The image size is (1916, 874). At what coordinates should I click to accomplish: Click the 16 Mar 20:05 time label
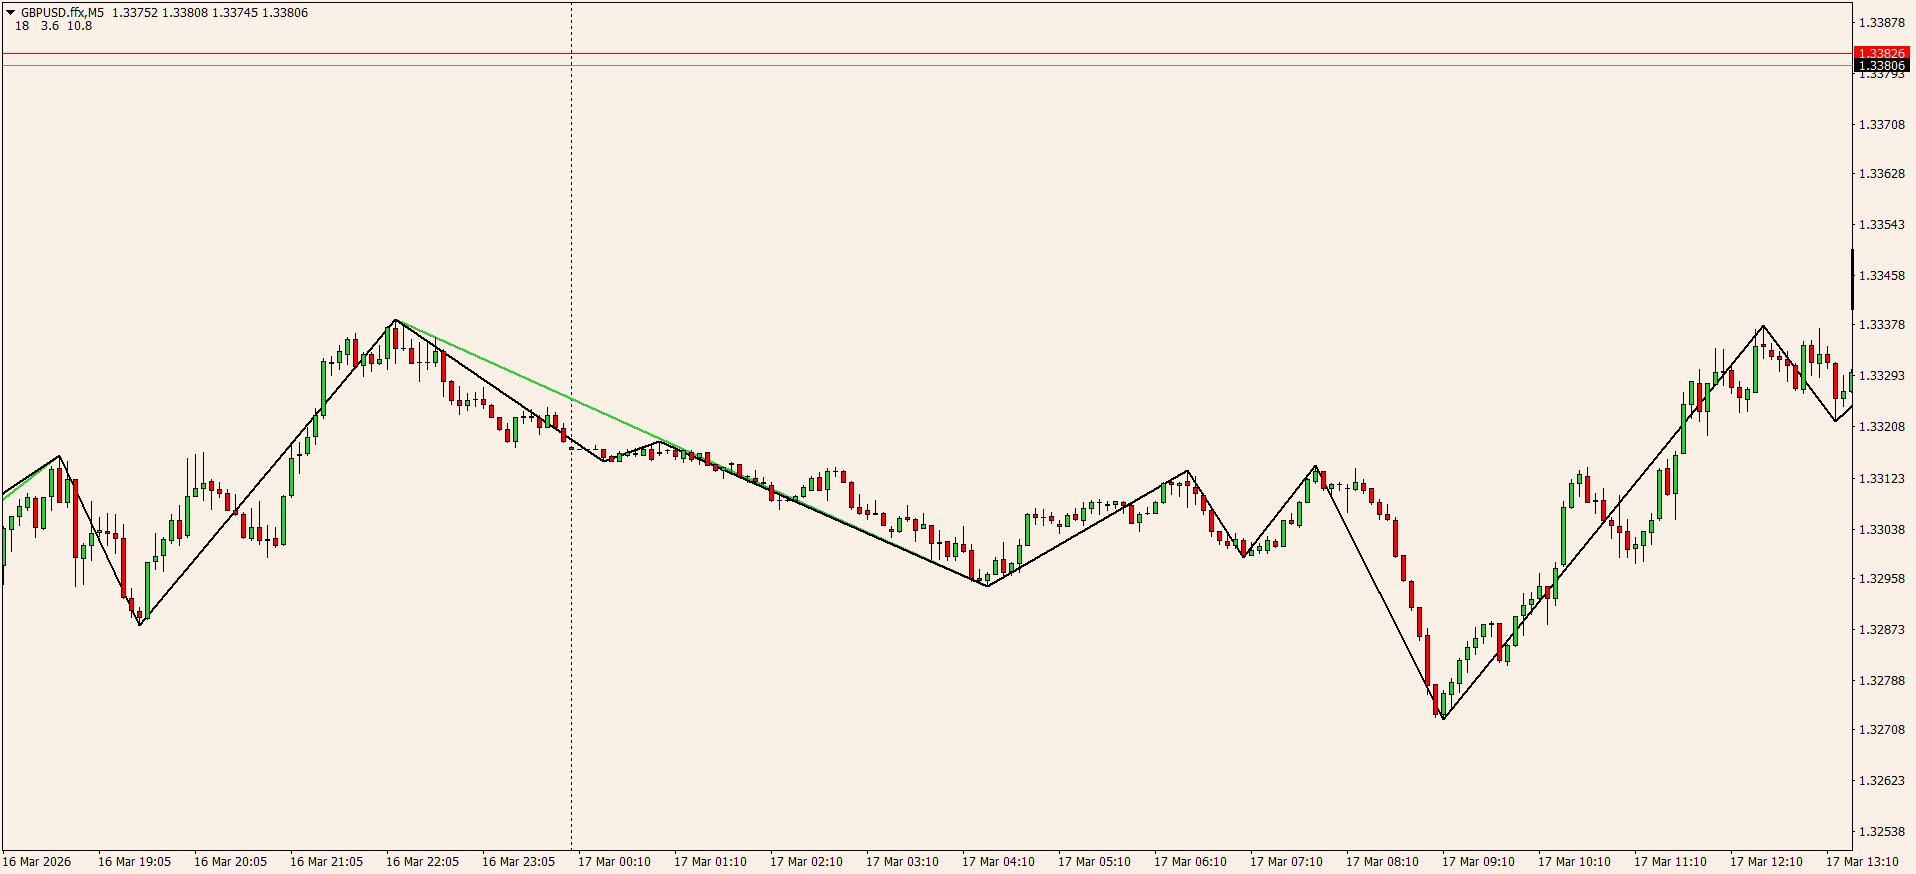pyautogui.click(x=230, y=862)
